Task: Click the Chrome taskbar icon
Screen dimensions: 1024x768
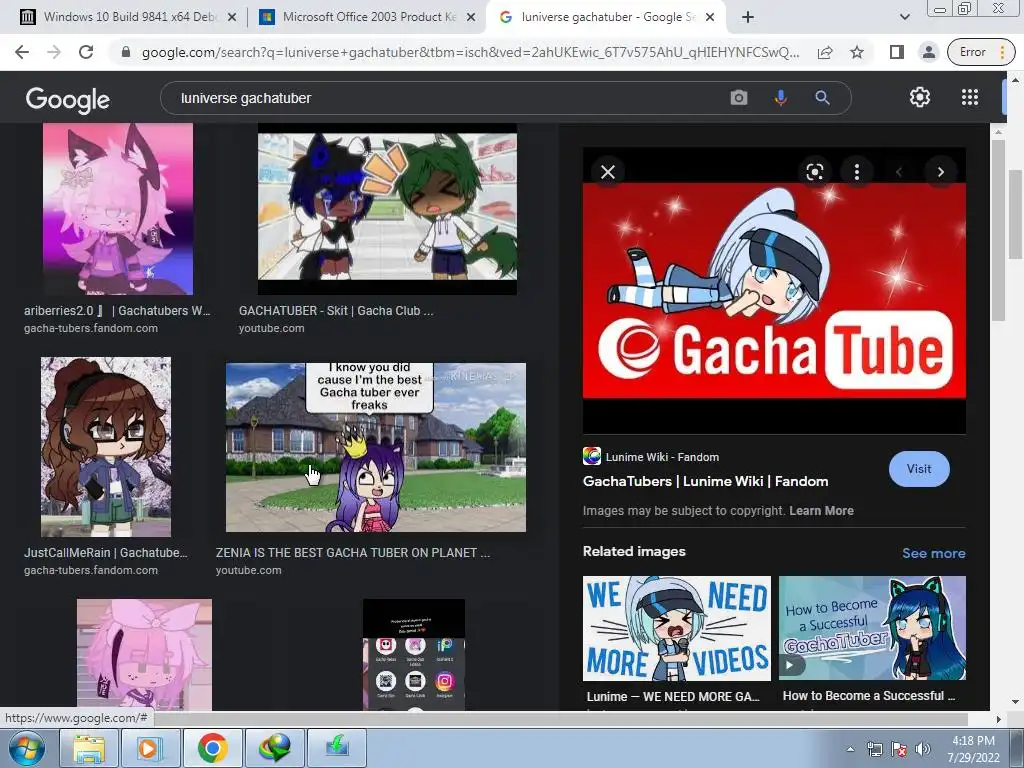Action: pyautogui.click(x=212, y=748)
